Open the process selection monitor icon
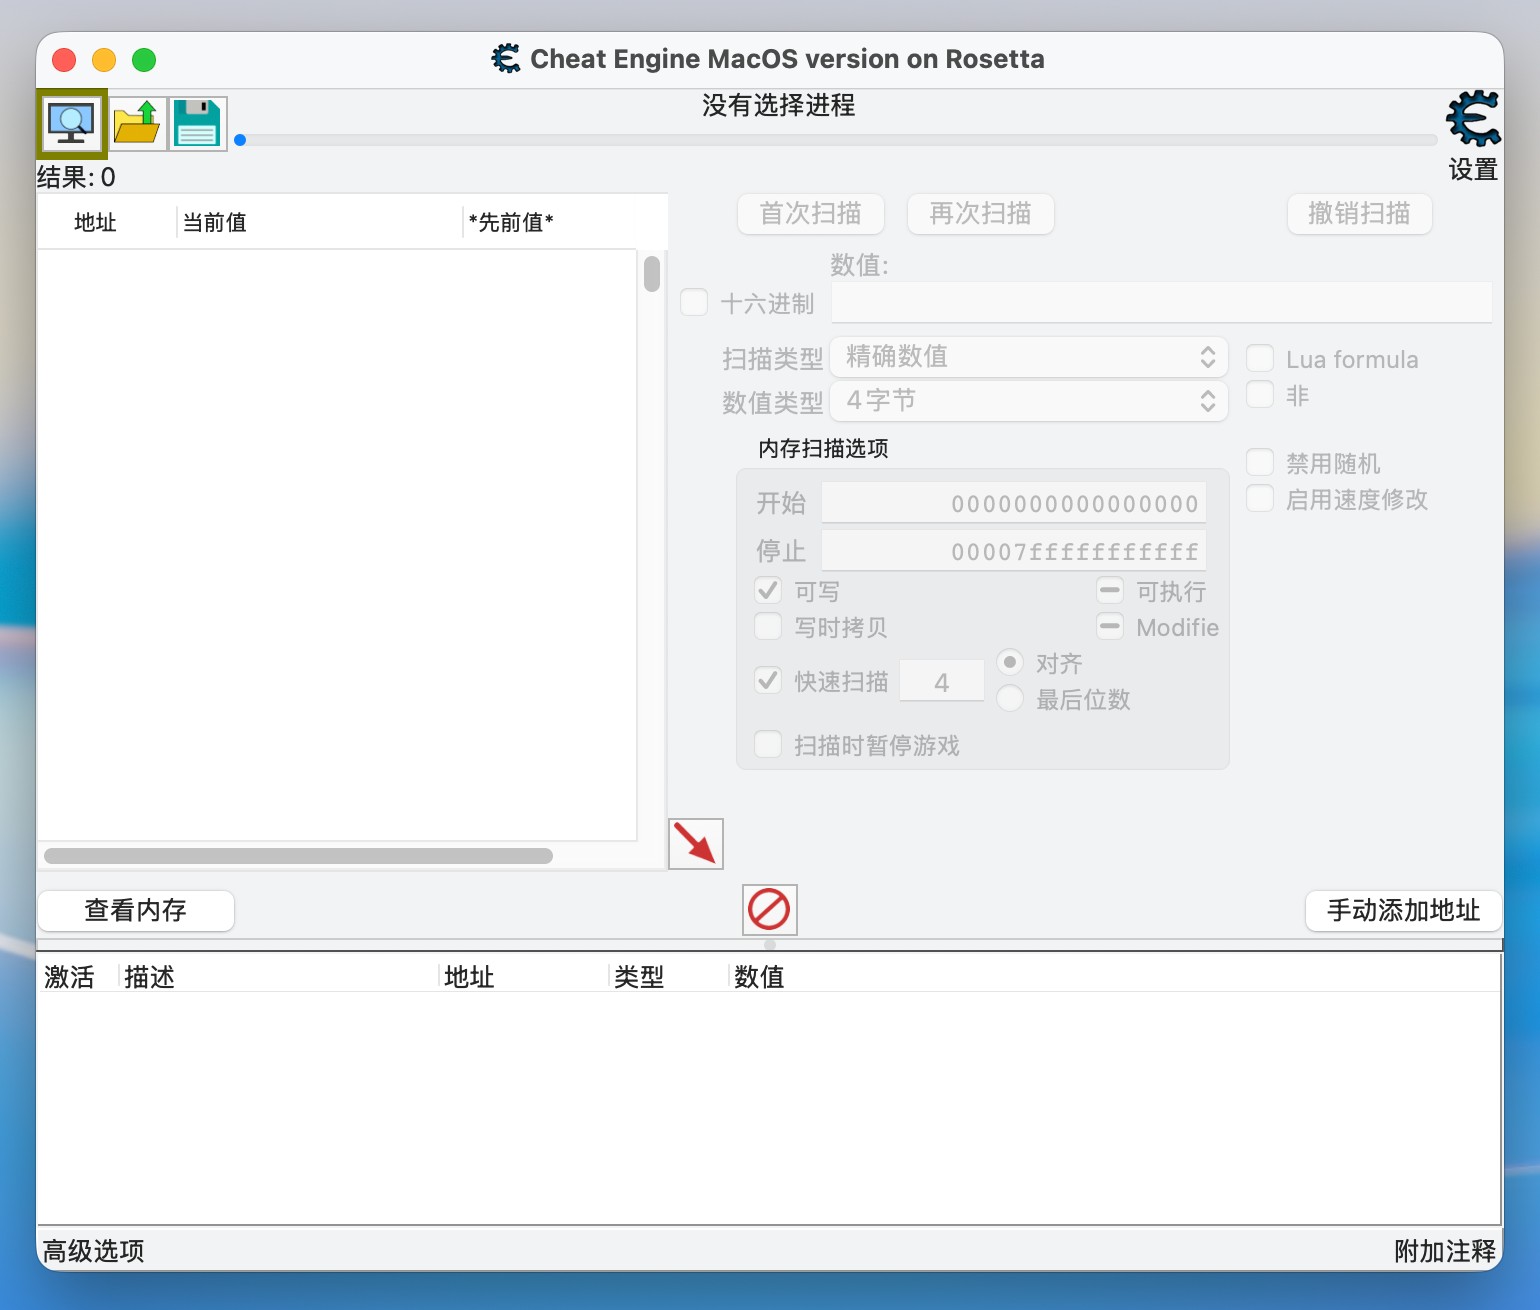The width and height of the screenshot is (1540, 1310). (x=71, y=124)
